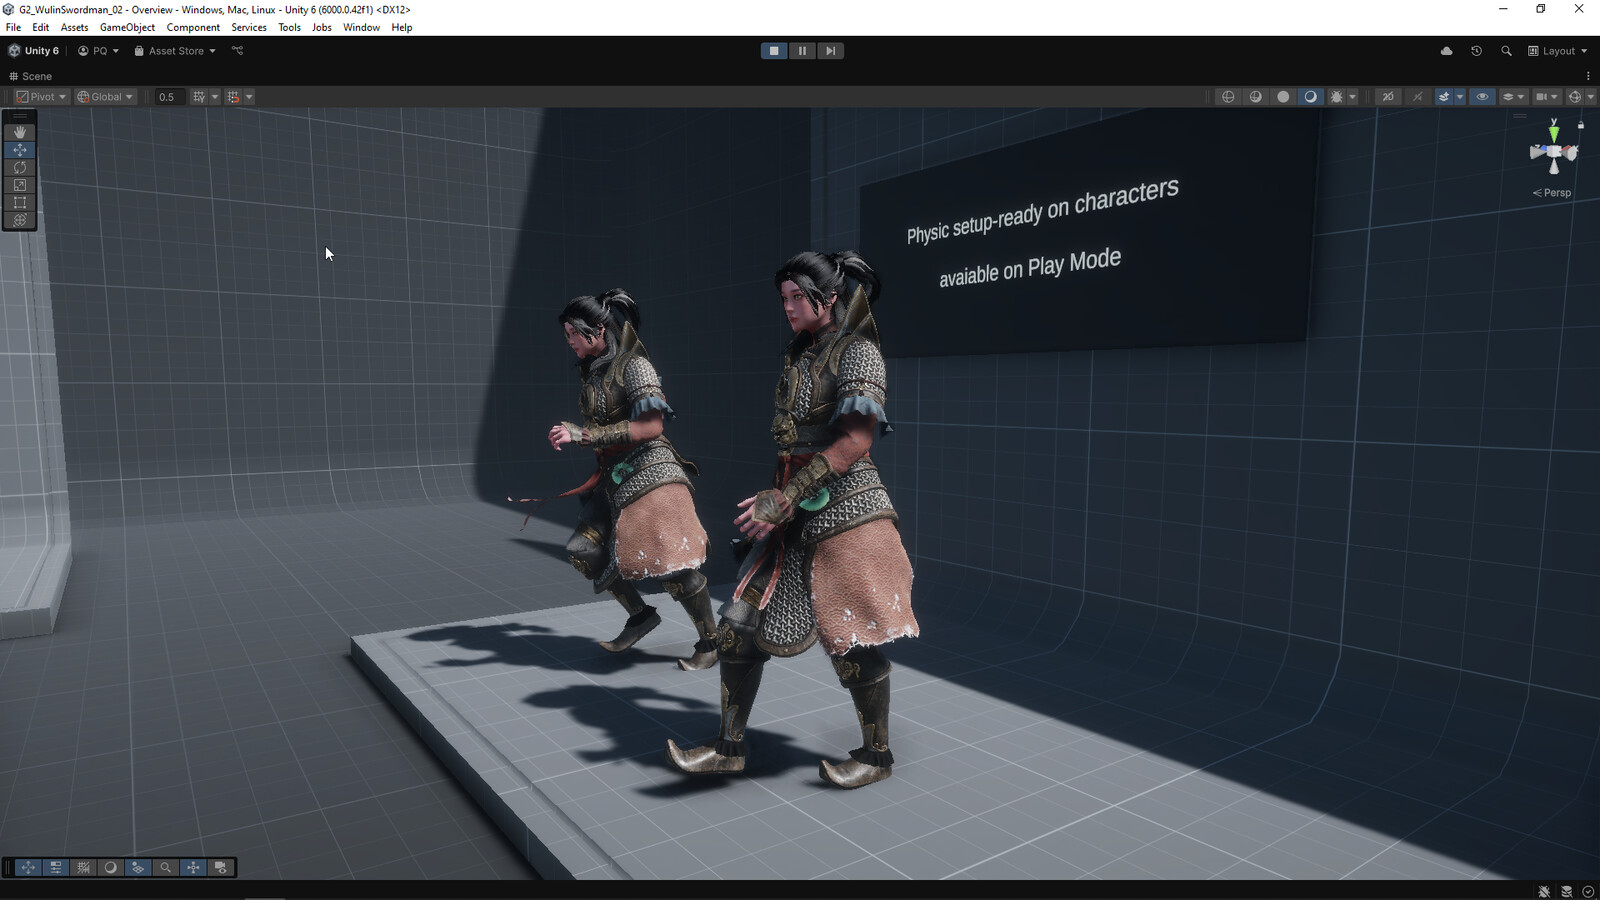Image resolution: width=1600 pixels, height=900 pixels.
Task: Expand debug draw mode dropdown arrow
Action: pos(1352,97)
